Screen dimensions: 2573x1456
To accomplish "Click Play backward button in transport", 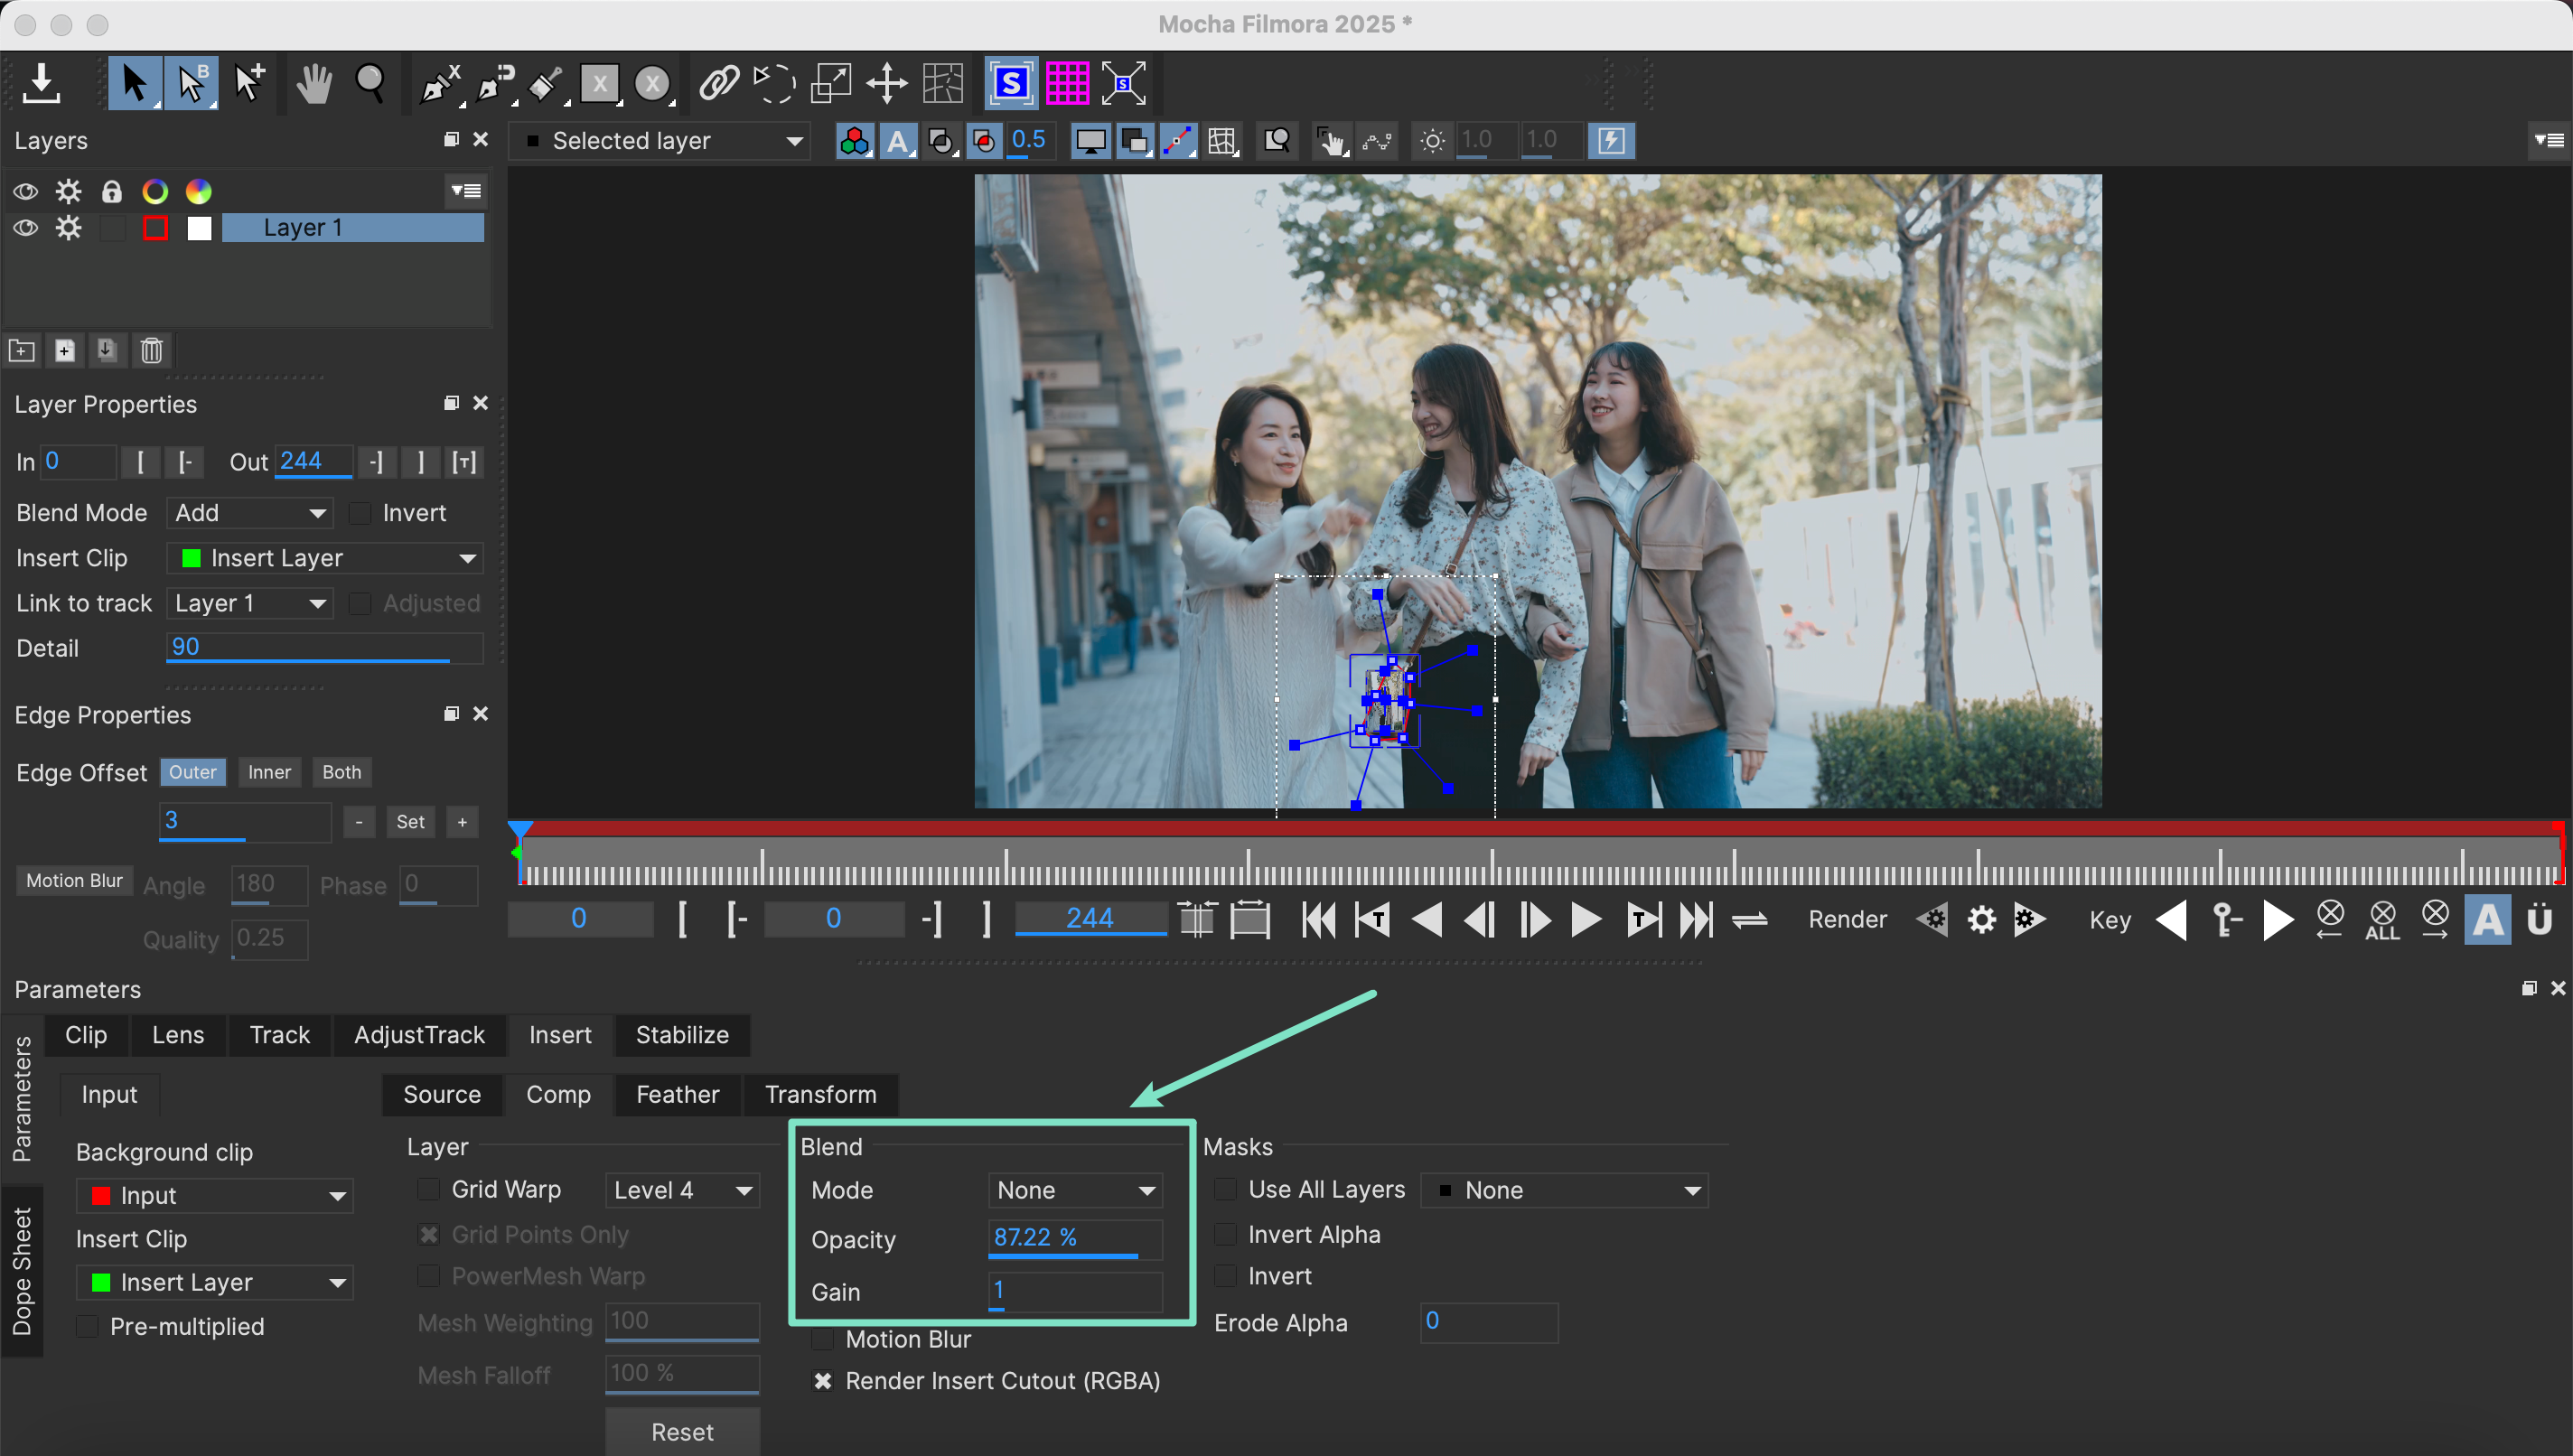I will tap(1427, 919).
